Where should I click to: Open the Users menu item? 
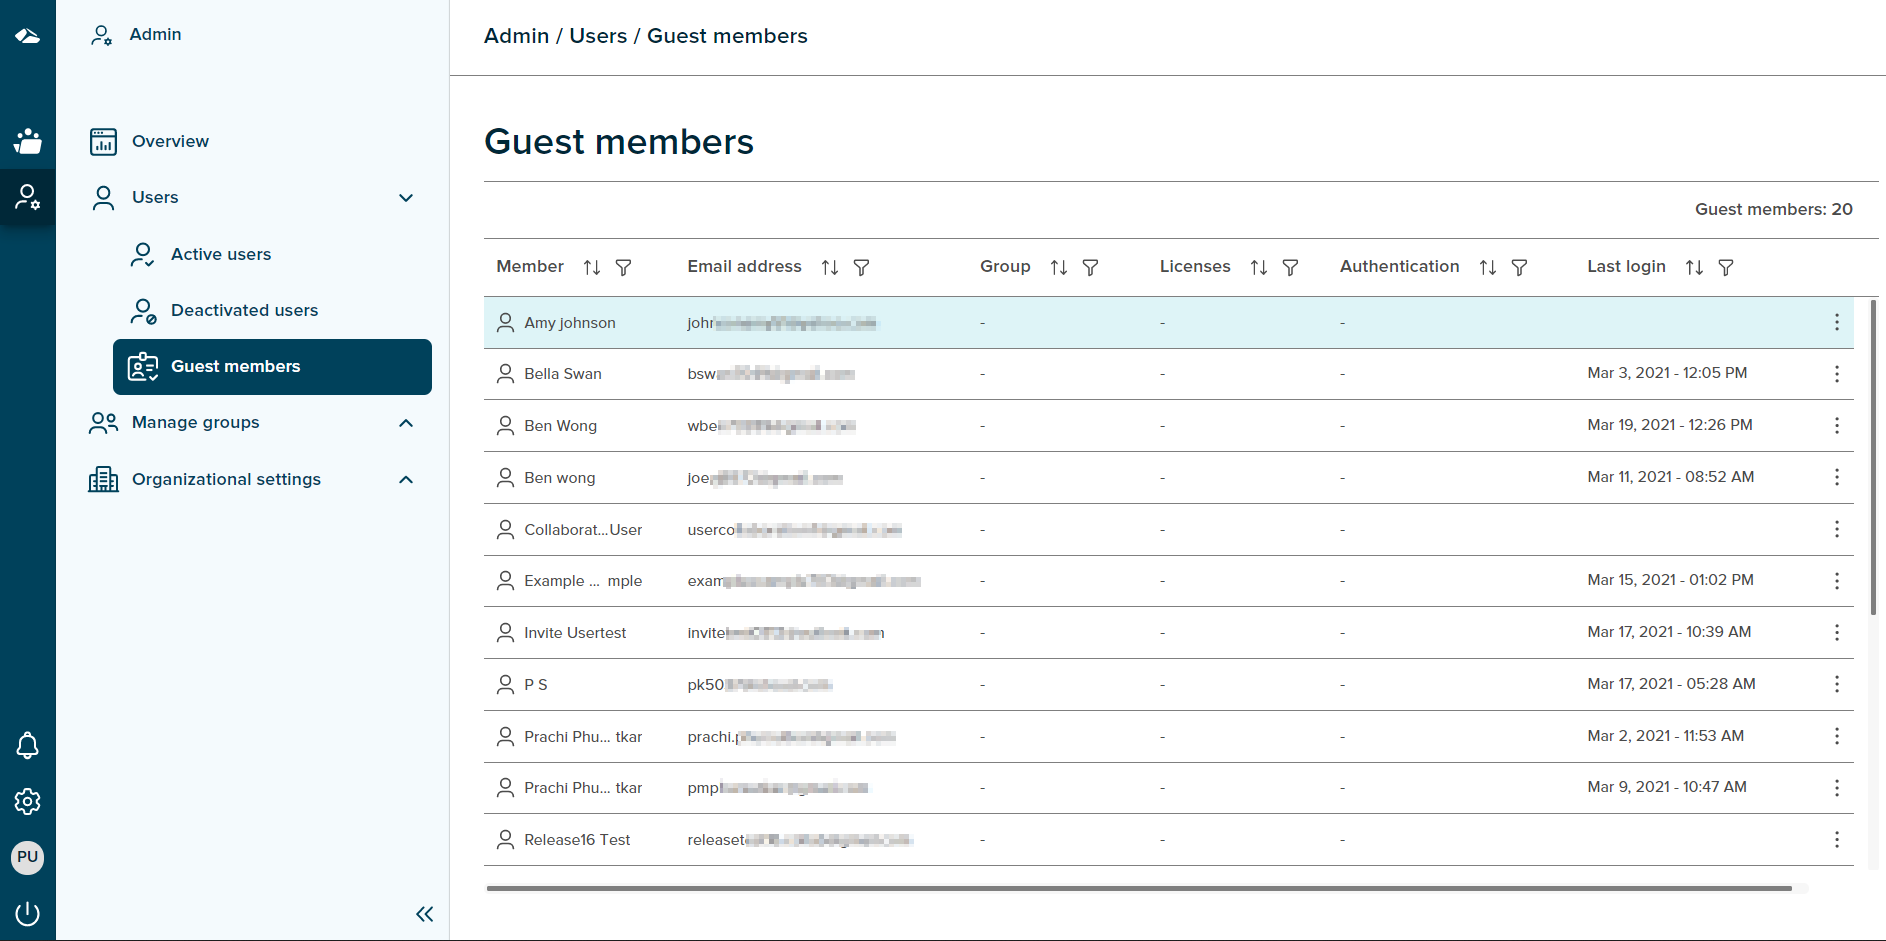point(155,198)
